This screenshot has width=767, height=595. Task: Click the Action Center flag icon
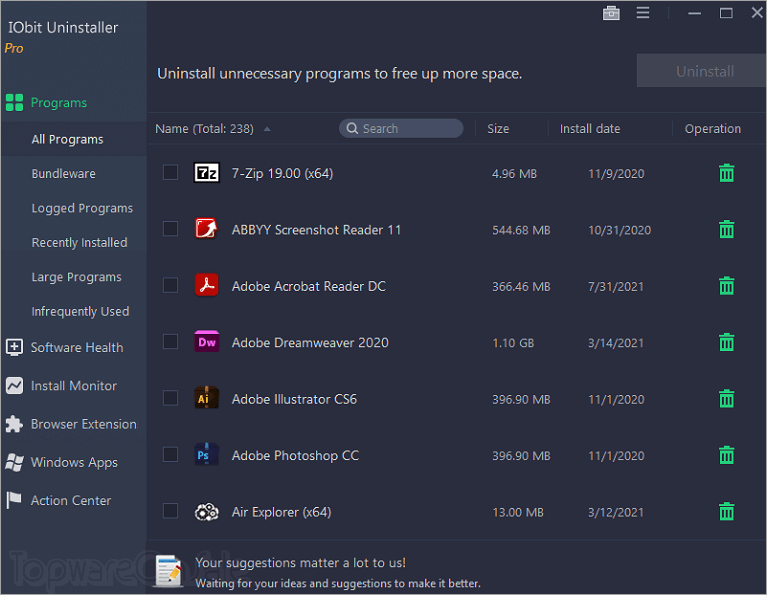[14, 501]
